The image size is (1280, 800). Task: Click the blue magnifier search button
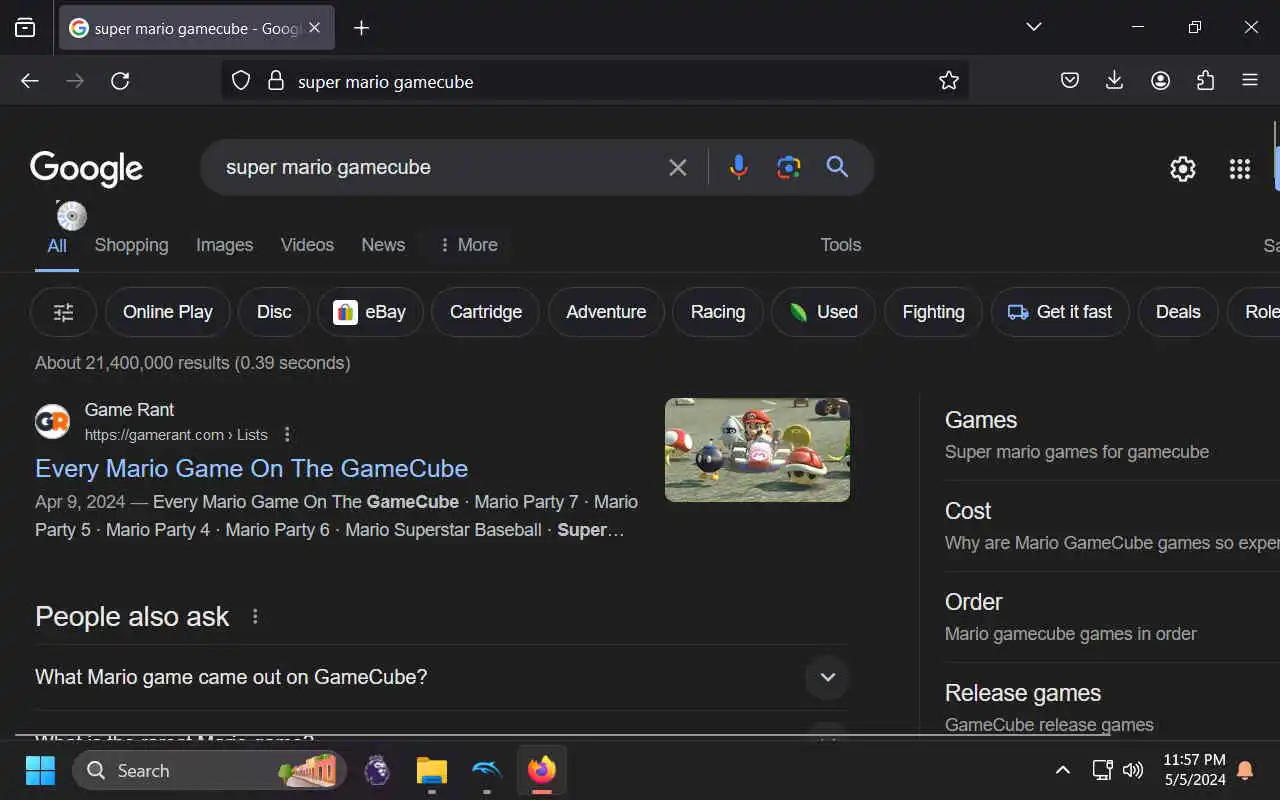coord(837,167)
